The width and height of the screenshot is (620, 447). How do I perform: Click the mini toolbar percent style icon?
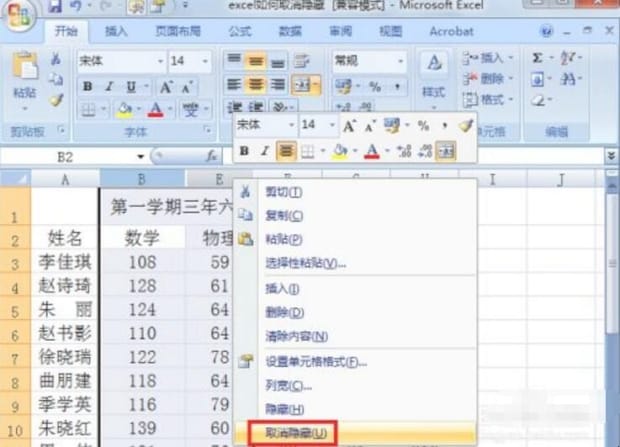point(423,125)
